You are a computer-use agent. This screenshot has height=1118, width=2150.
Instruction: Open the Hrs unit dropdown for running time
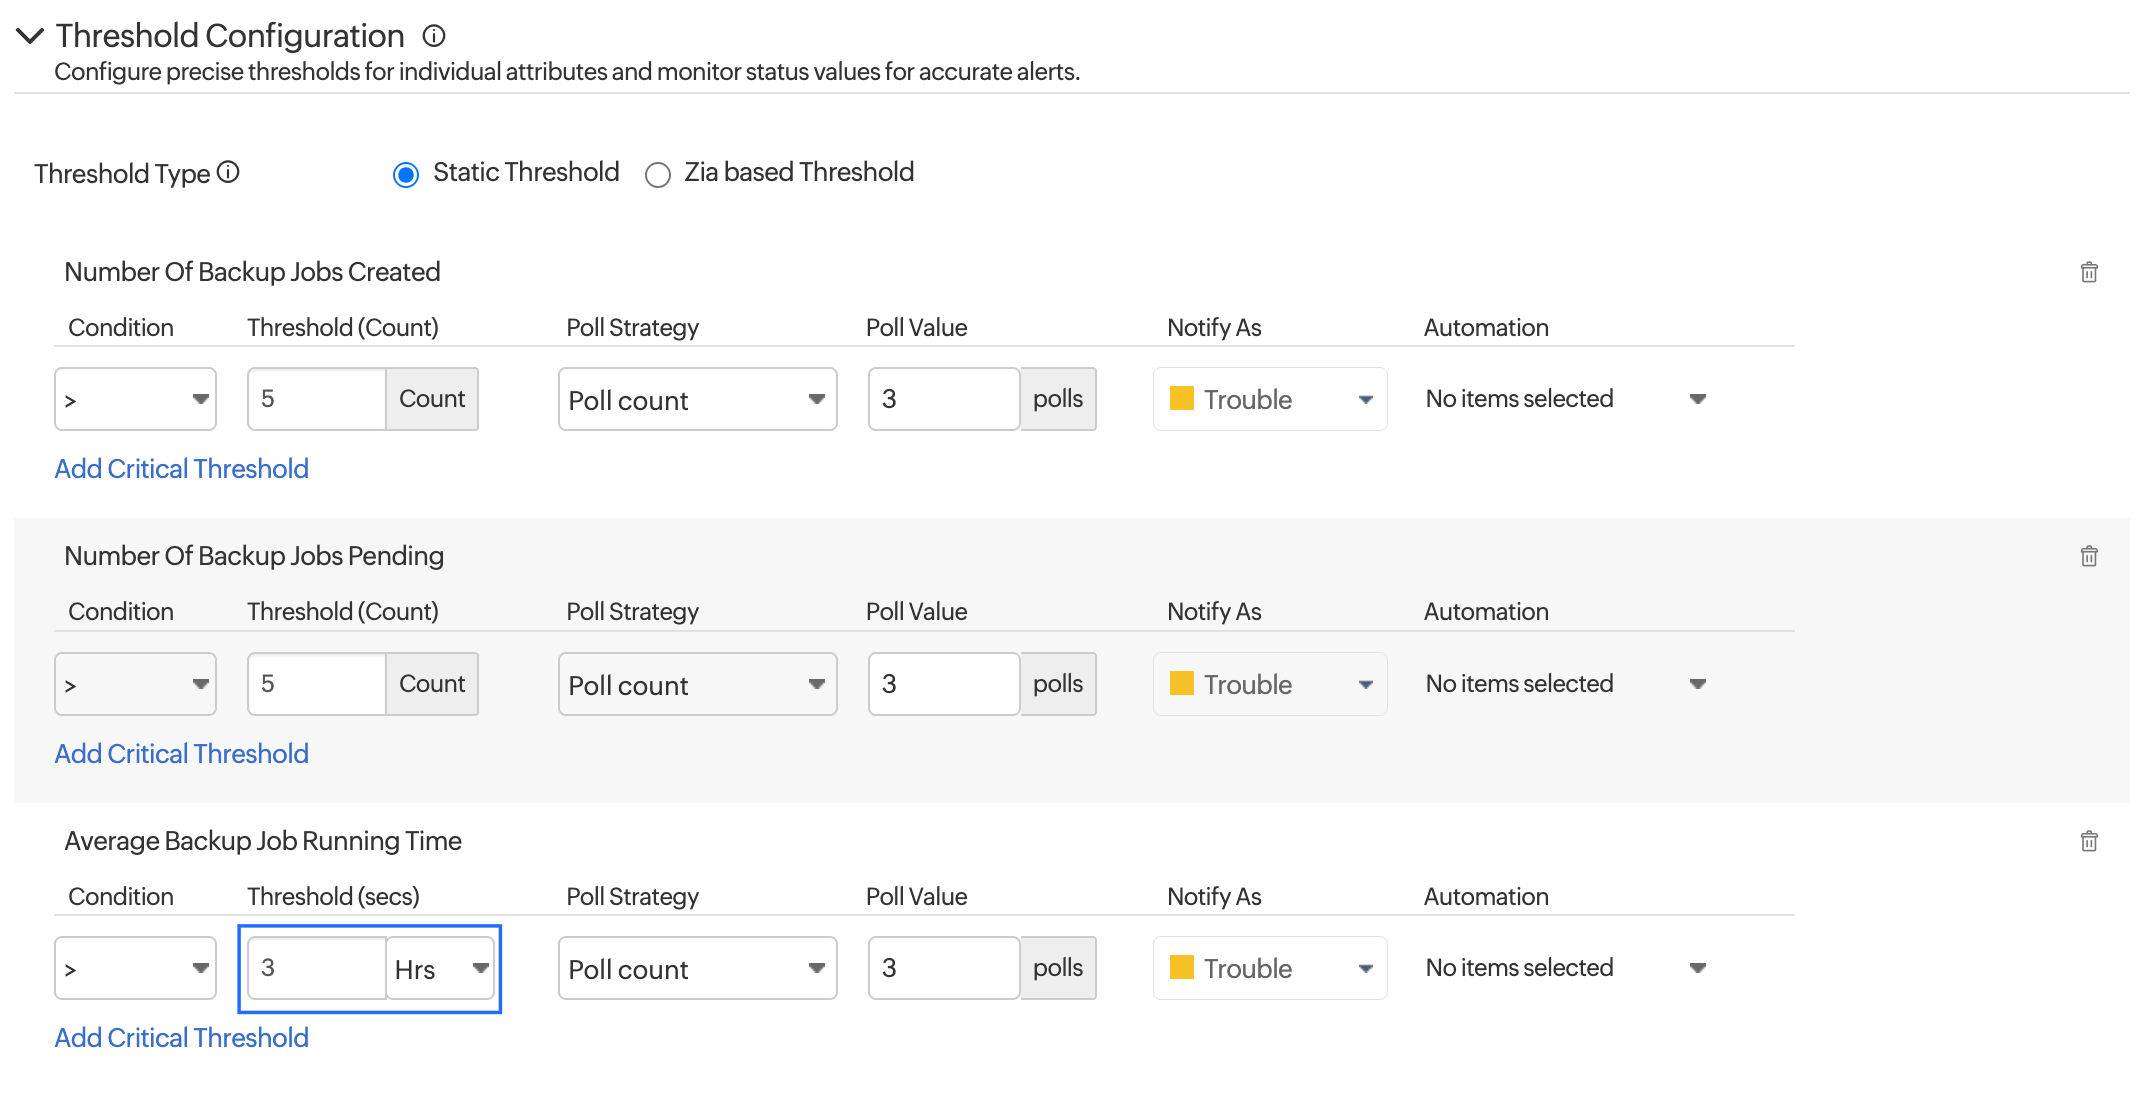pos(441,968)
